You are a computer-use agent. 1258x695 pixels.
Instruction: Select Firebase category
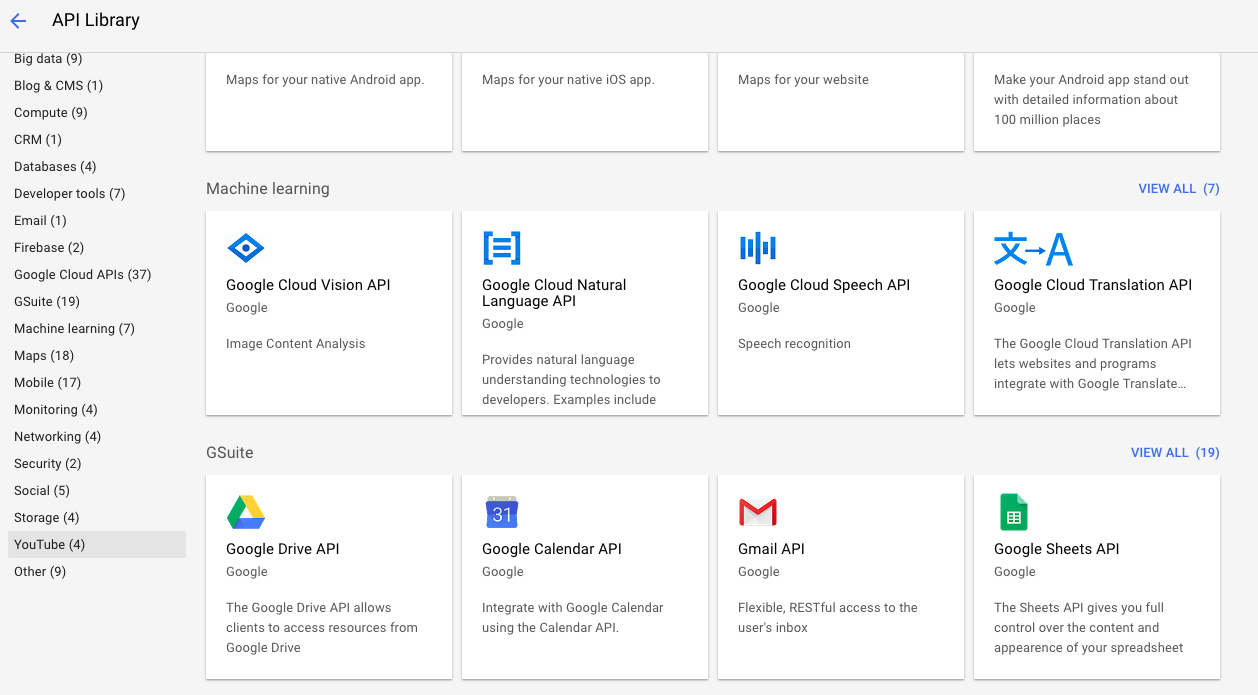coord(49,248)
